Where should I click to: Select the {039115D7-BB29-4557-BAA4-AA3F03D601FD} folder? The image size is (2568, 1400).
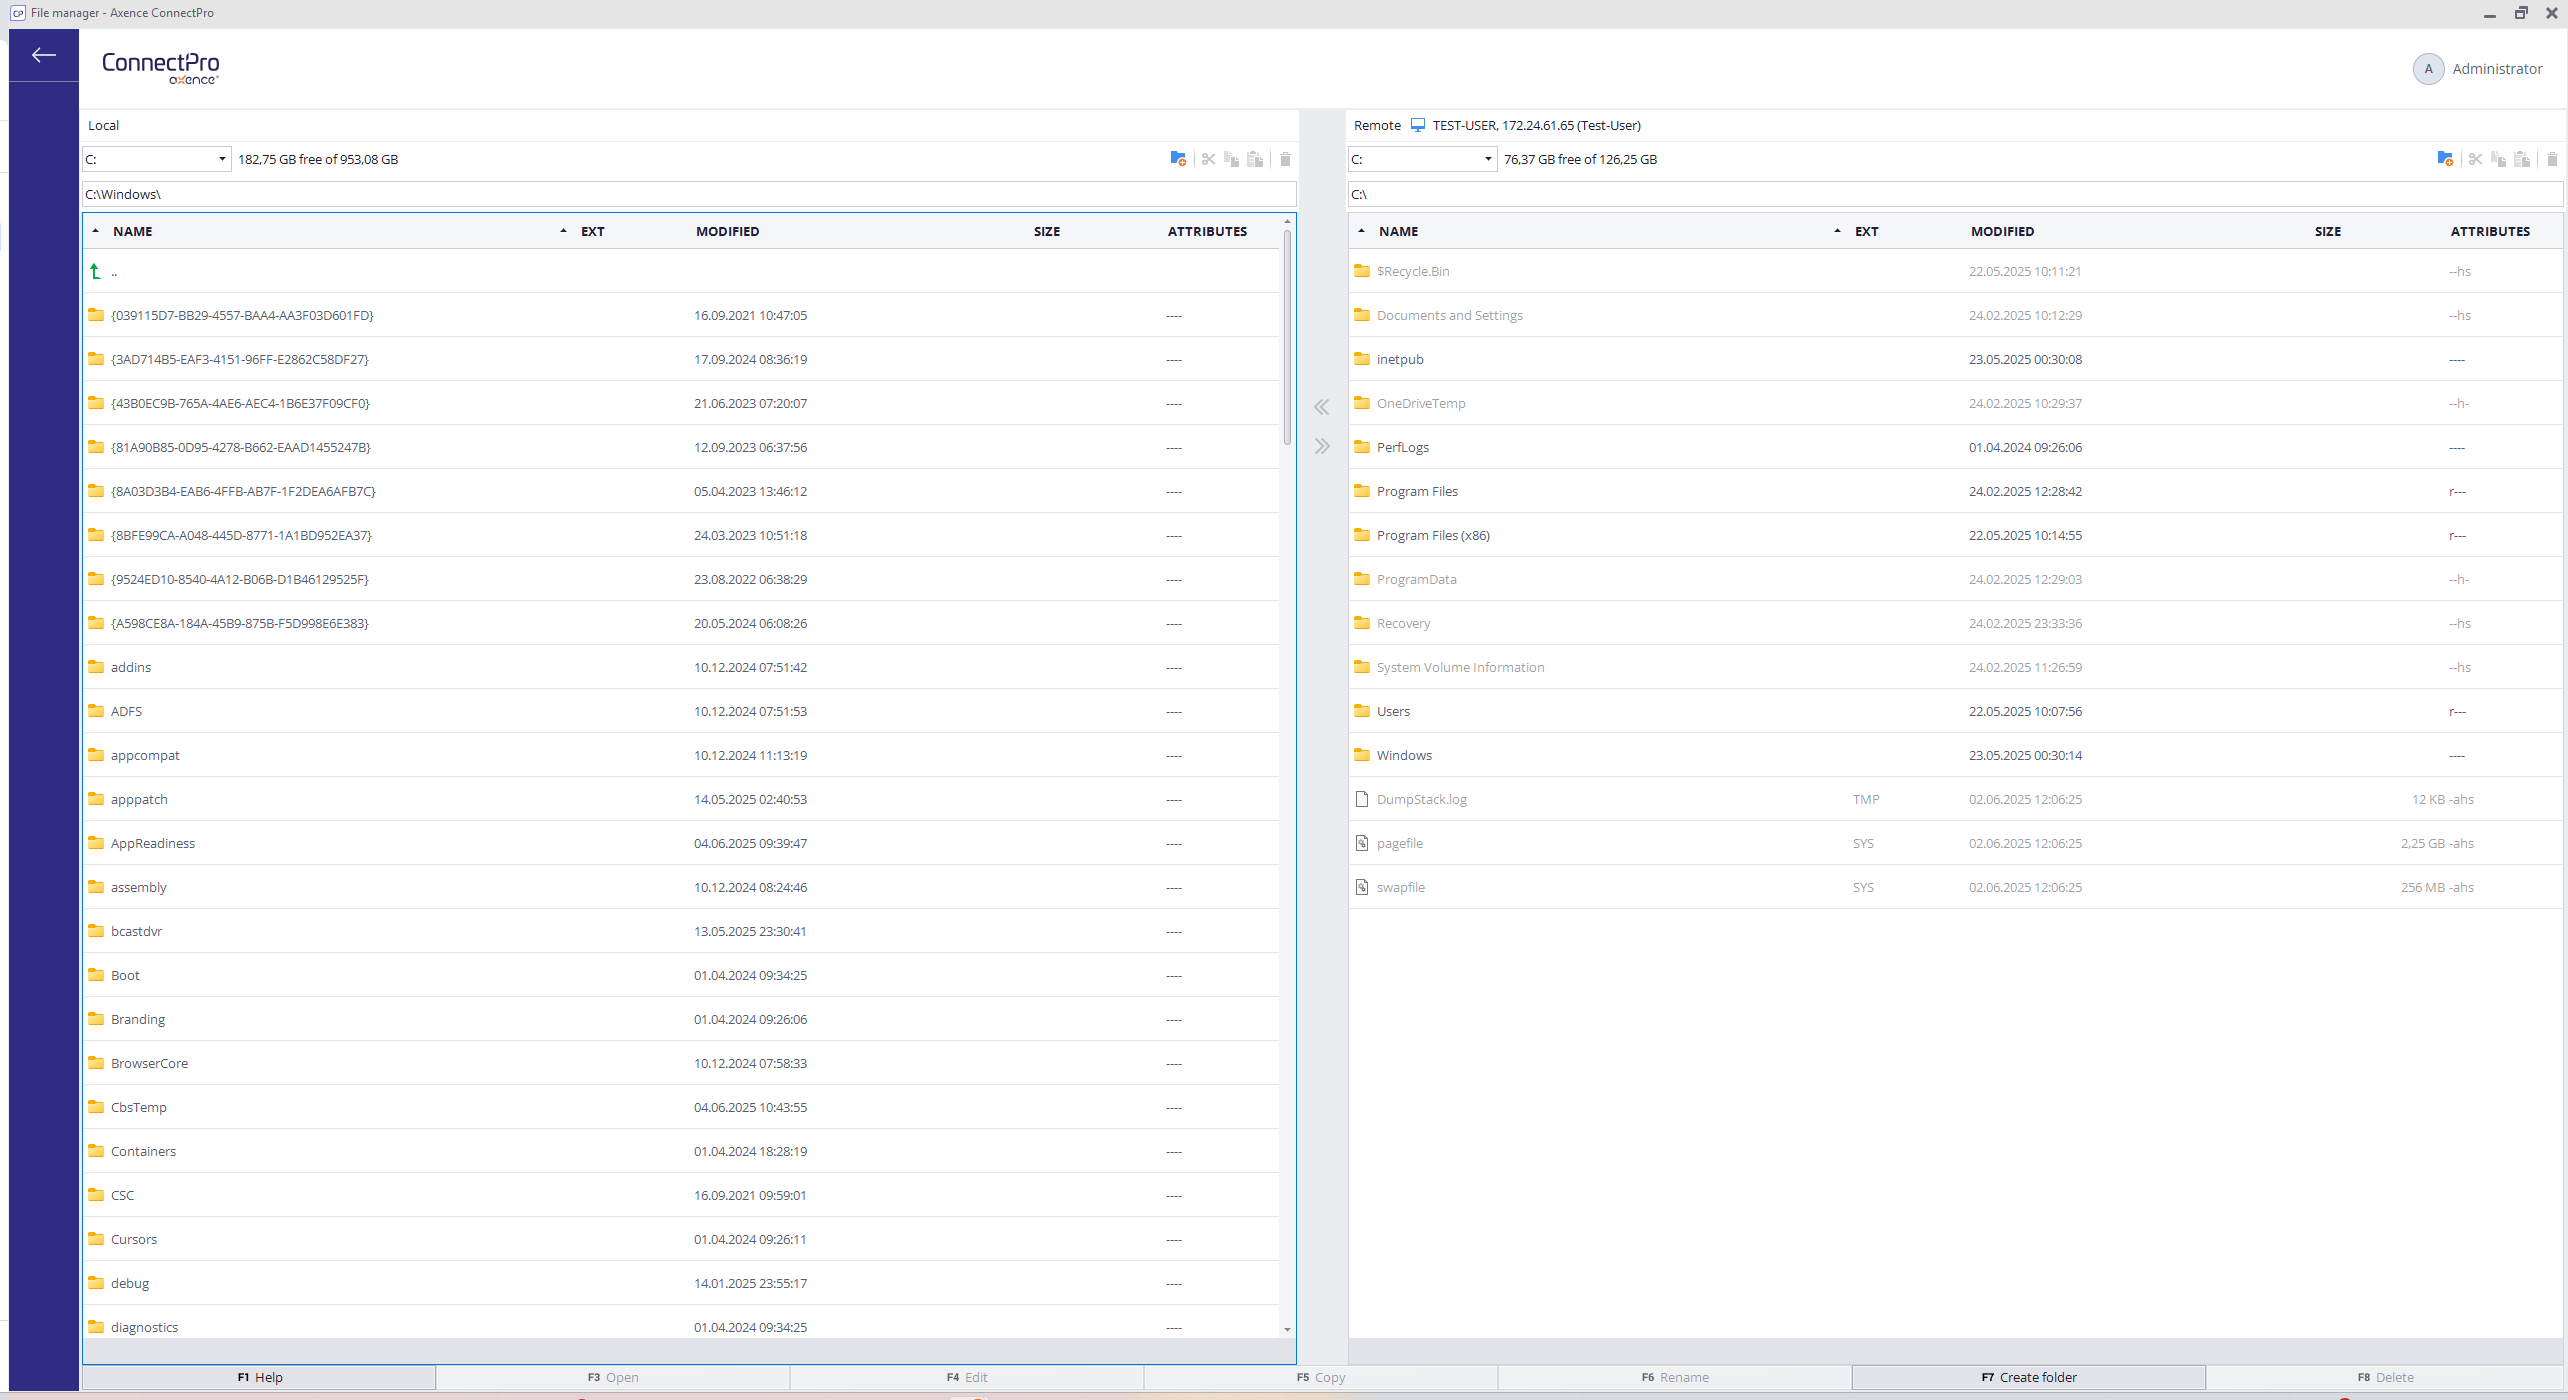[x=681, y=315]
